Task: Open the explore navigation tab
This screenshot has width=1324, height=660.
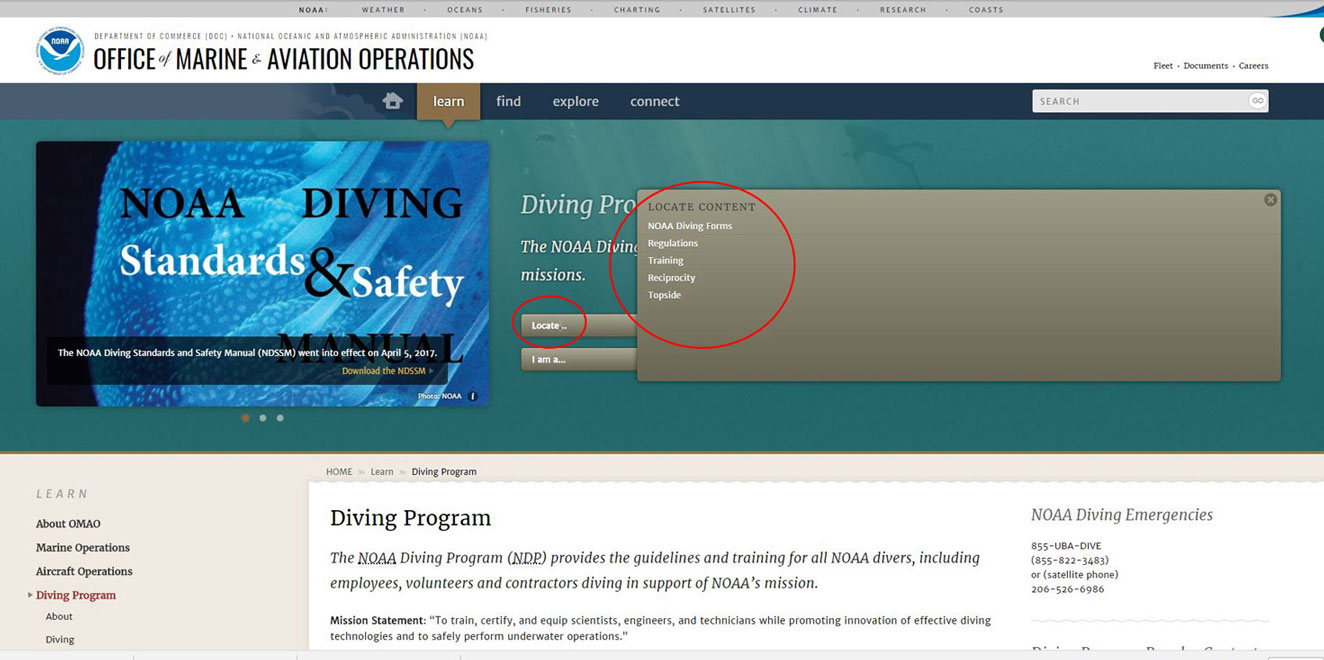Action: coord(576,101)
